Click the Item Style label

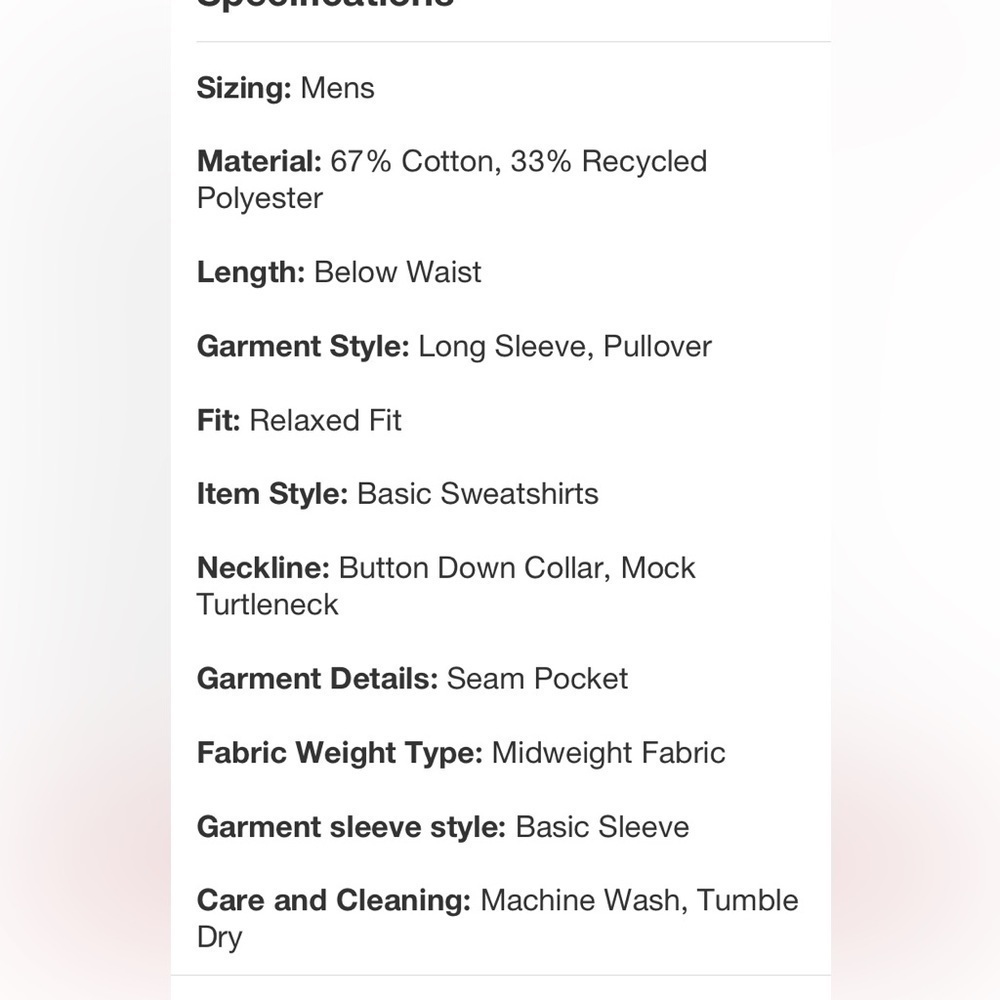(272, 494)
